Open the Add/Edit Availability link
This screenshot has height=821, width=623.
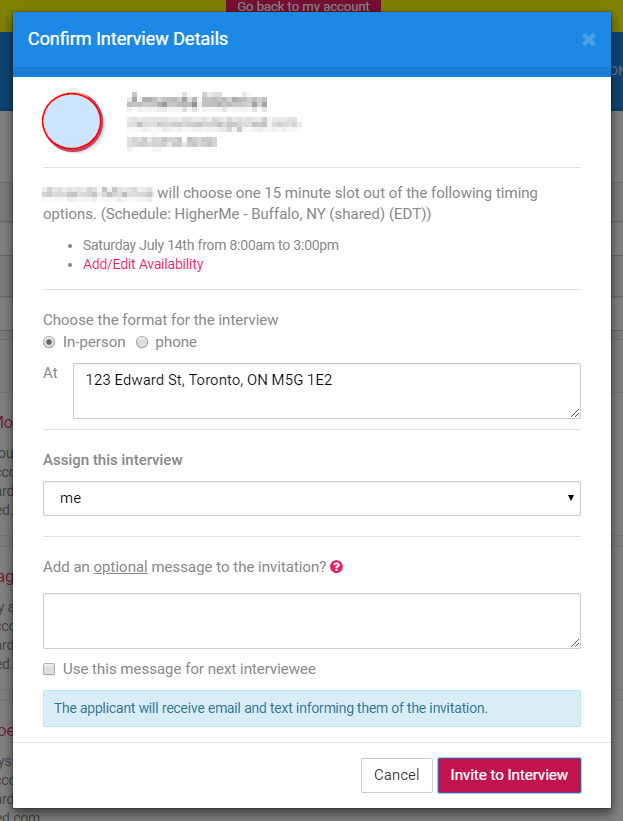[x=143, y=264]
